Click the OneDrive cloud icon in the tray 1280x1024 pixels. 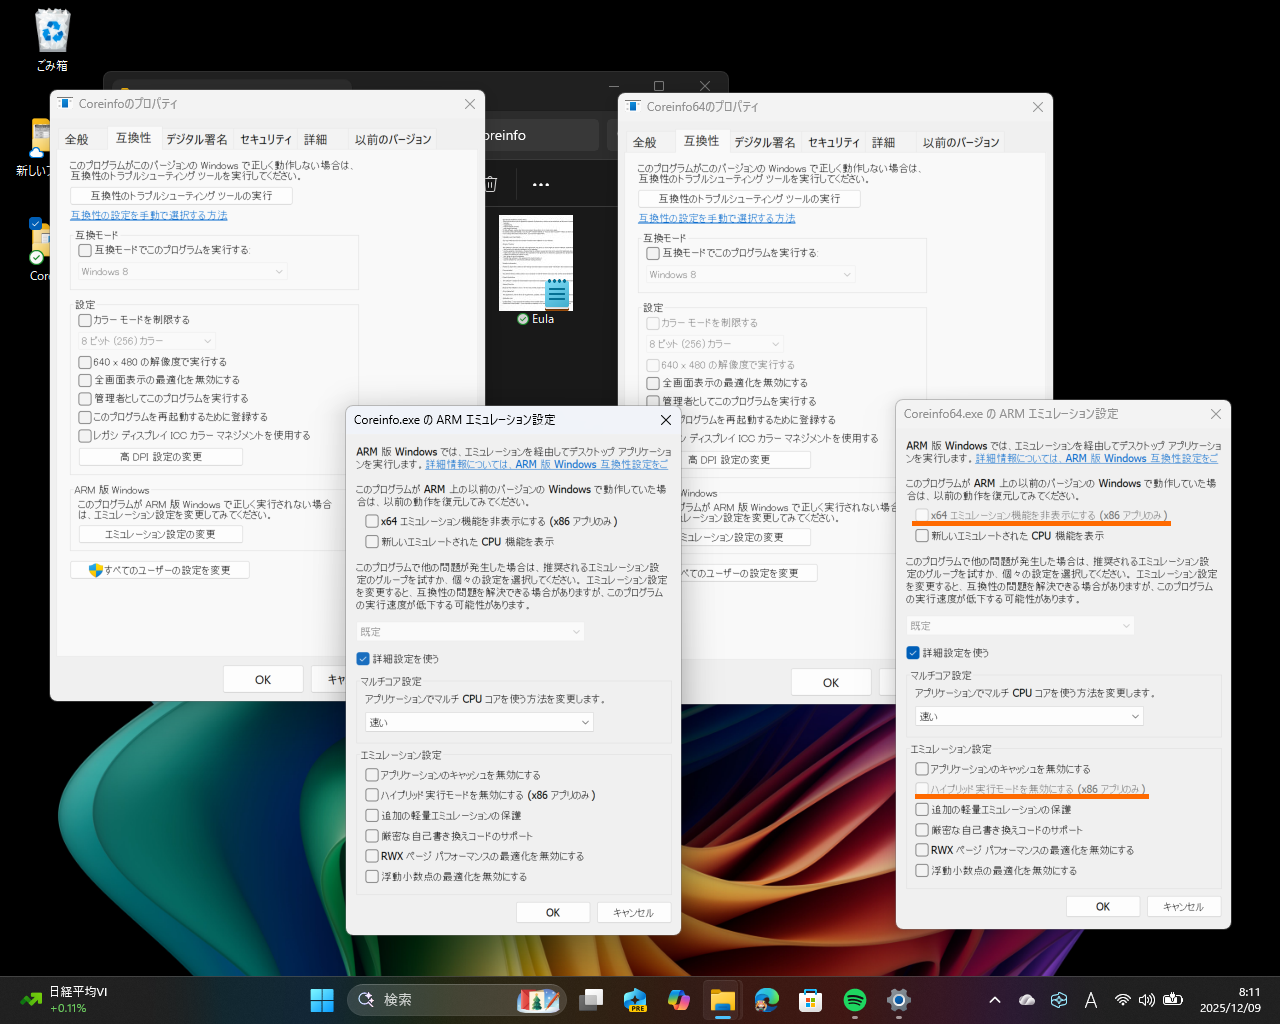pos(1026,999)
